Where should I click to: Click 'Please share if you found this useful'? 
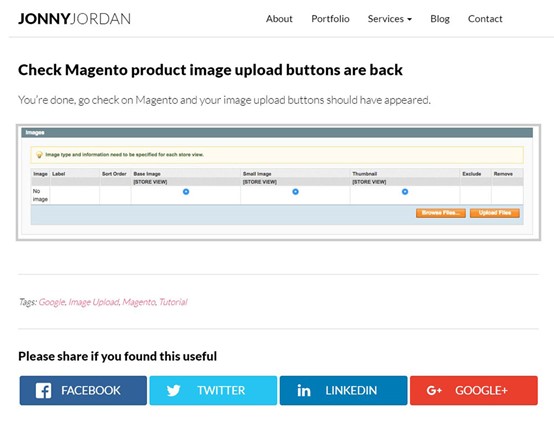tap(117, 356)
